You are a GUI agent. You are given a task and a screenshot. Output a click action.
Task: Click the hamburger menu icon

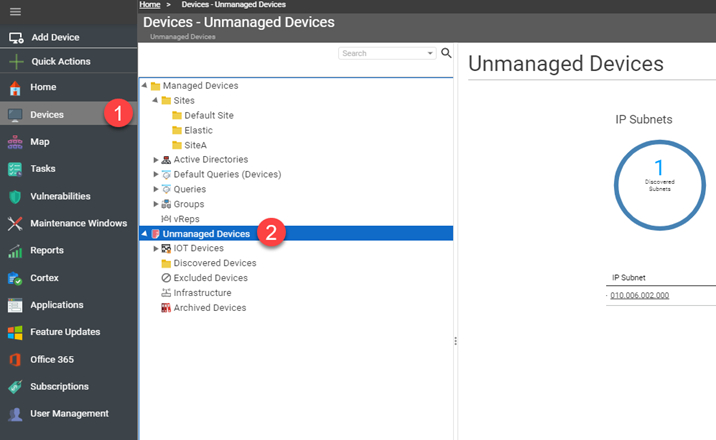point(15,11)
